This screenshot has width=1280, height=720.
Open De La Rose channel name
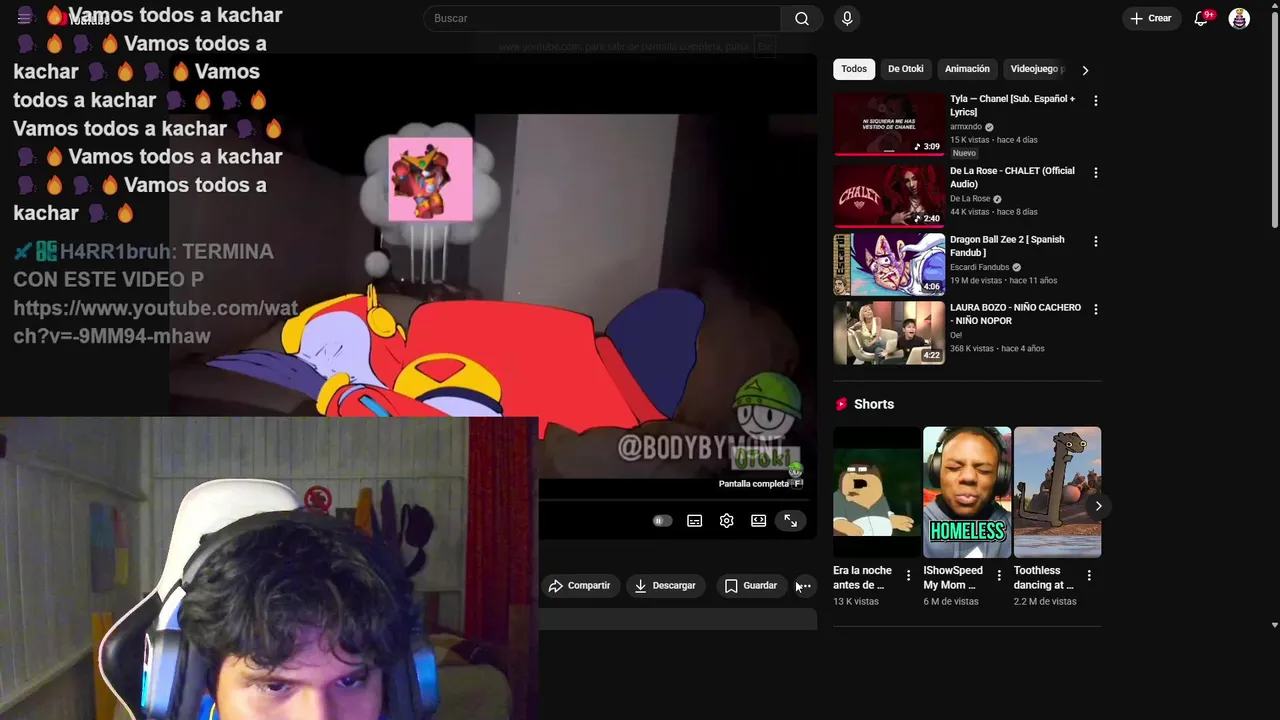(x=970, y=199)
